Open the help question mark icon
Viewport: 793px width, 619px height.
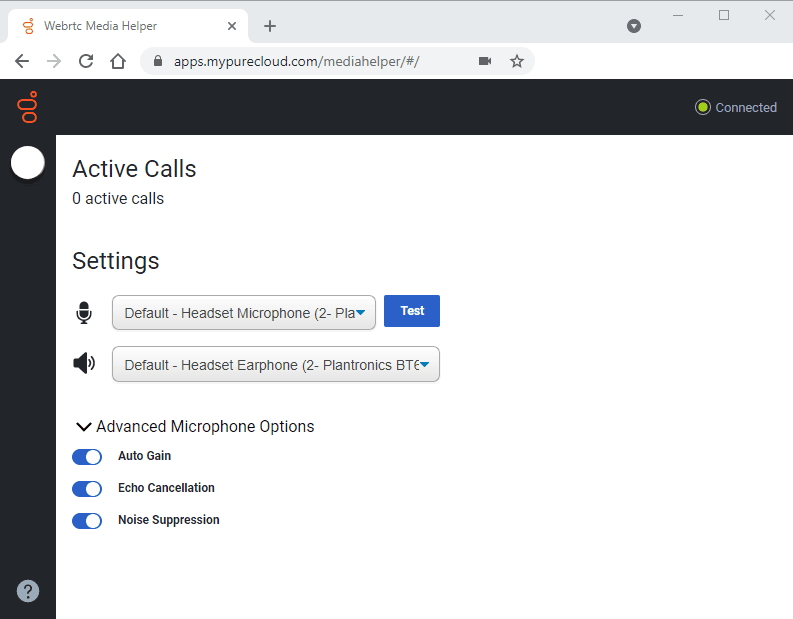pyautogui.click(x=28, y=591)
